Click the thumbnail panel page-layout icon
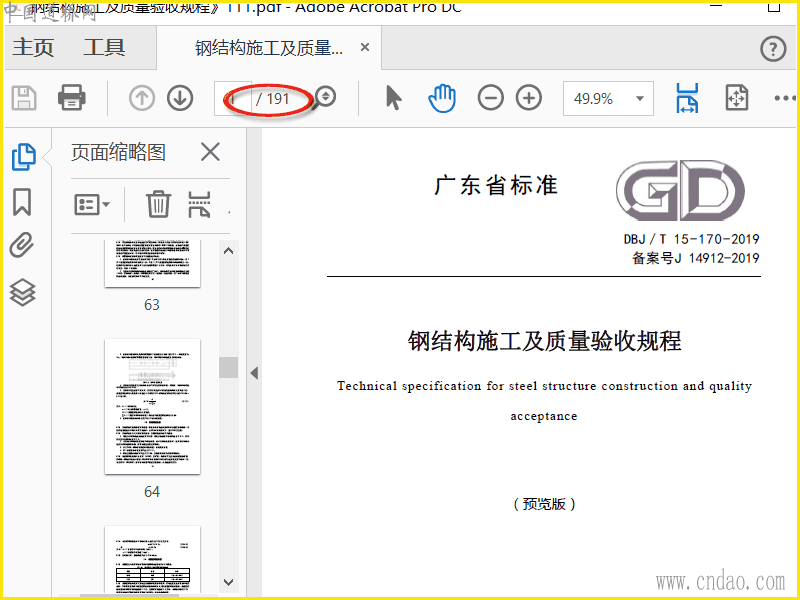The height and width of the screenshot is (600, 800). click(x=199, y=205)
